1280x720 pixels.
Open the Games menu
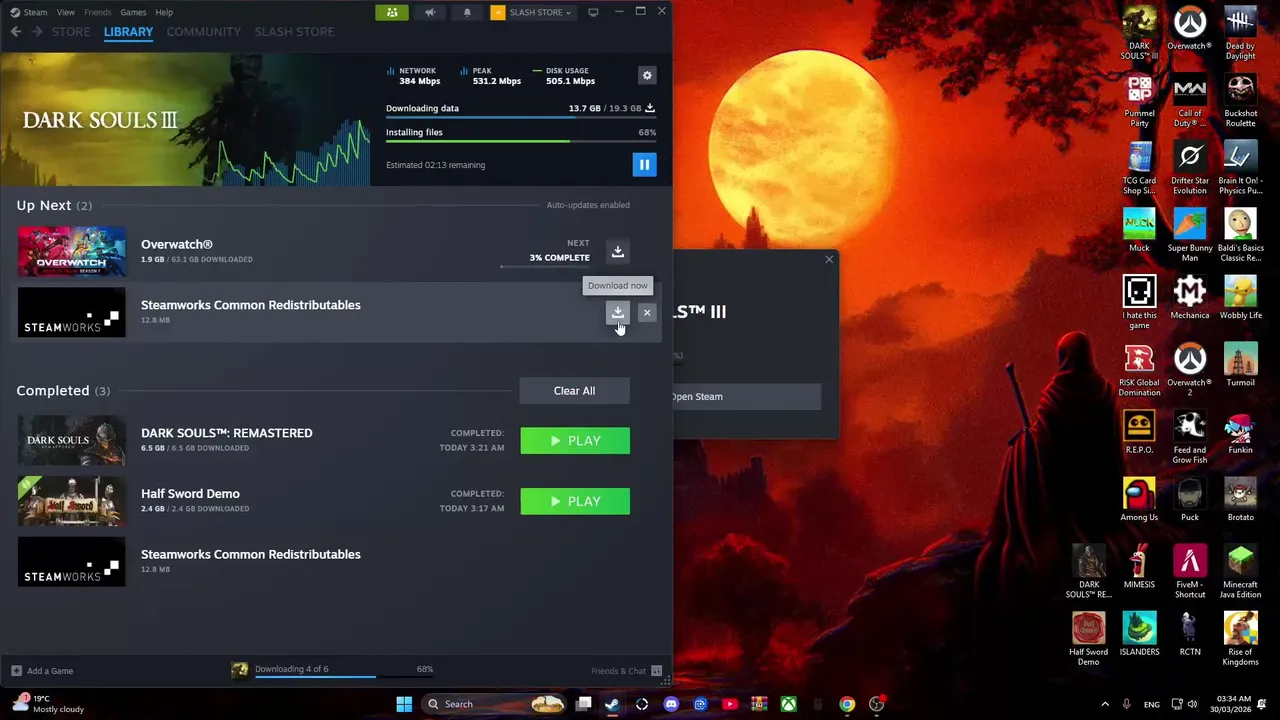(x=133, y=12)
